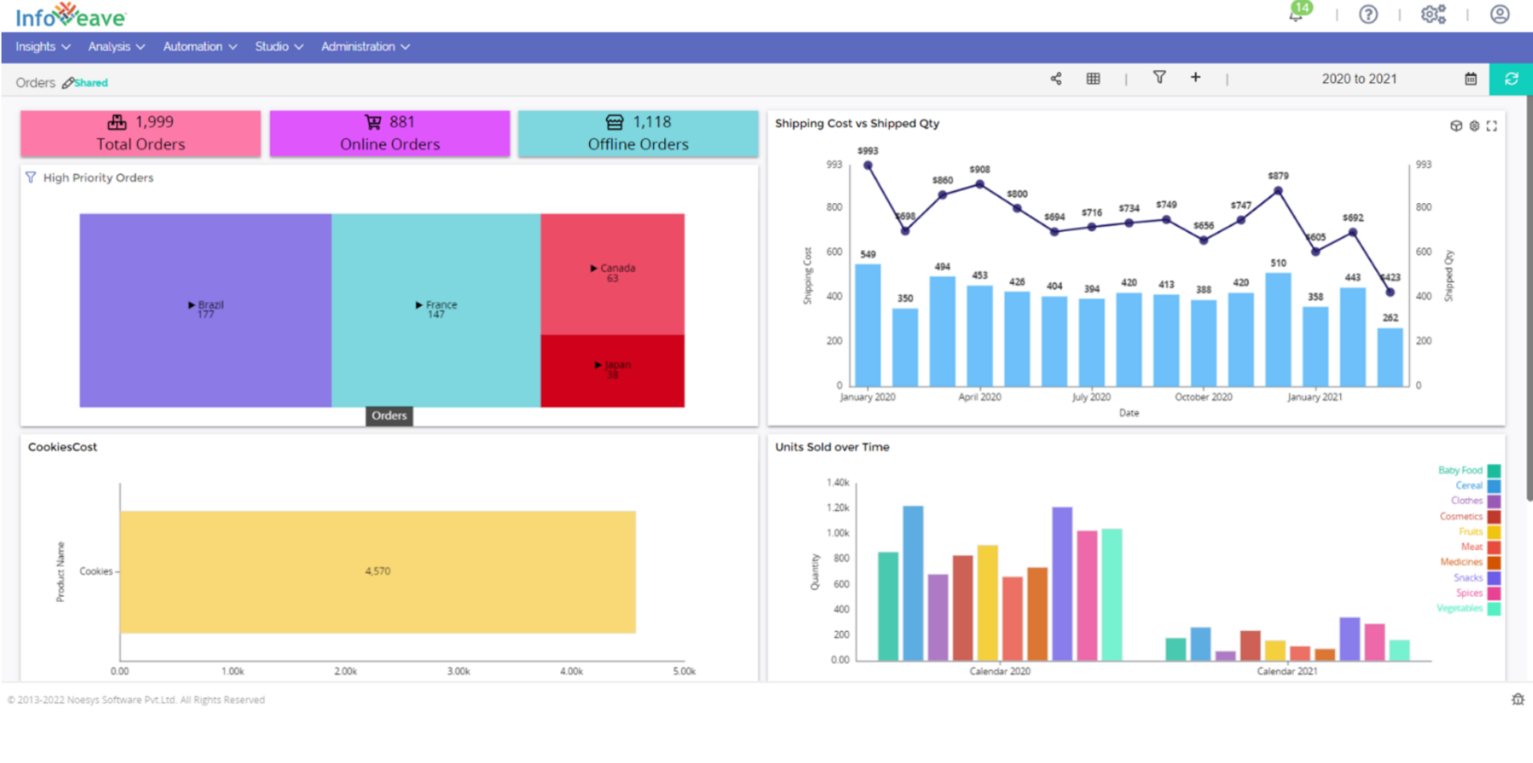Expand the Automation dropdown menu

(x=200, y=46)
